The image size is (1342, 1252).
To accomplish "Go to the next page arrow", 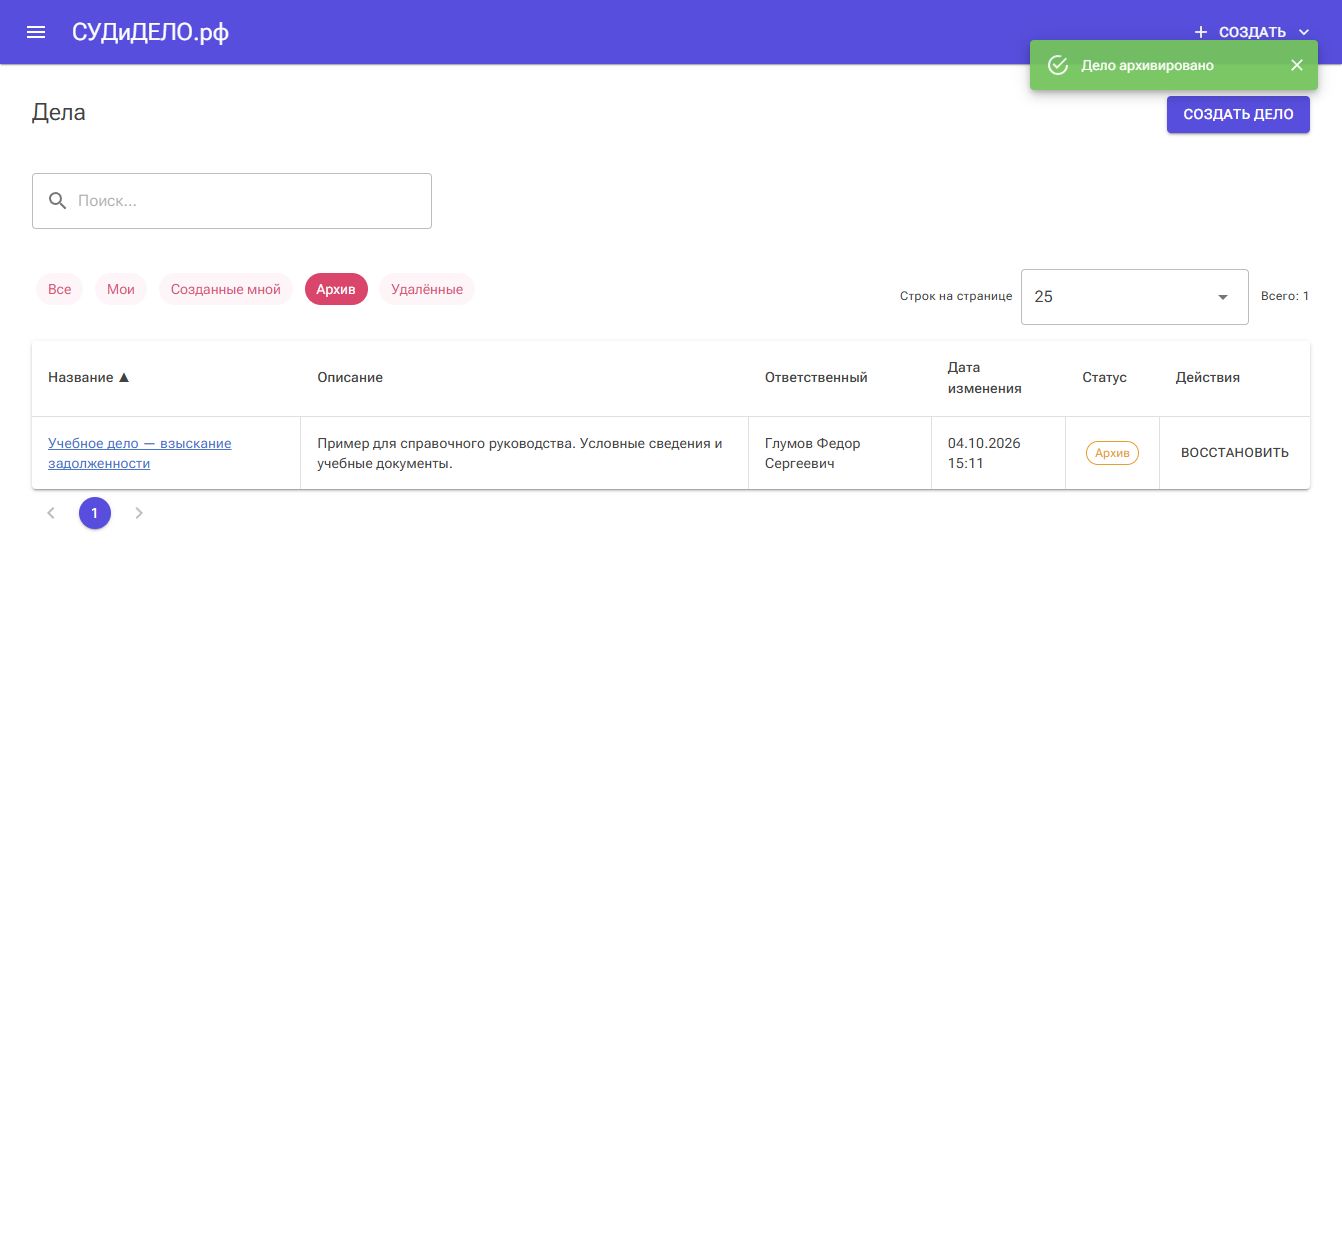I will (139, 513).
